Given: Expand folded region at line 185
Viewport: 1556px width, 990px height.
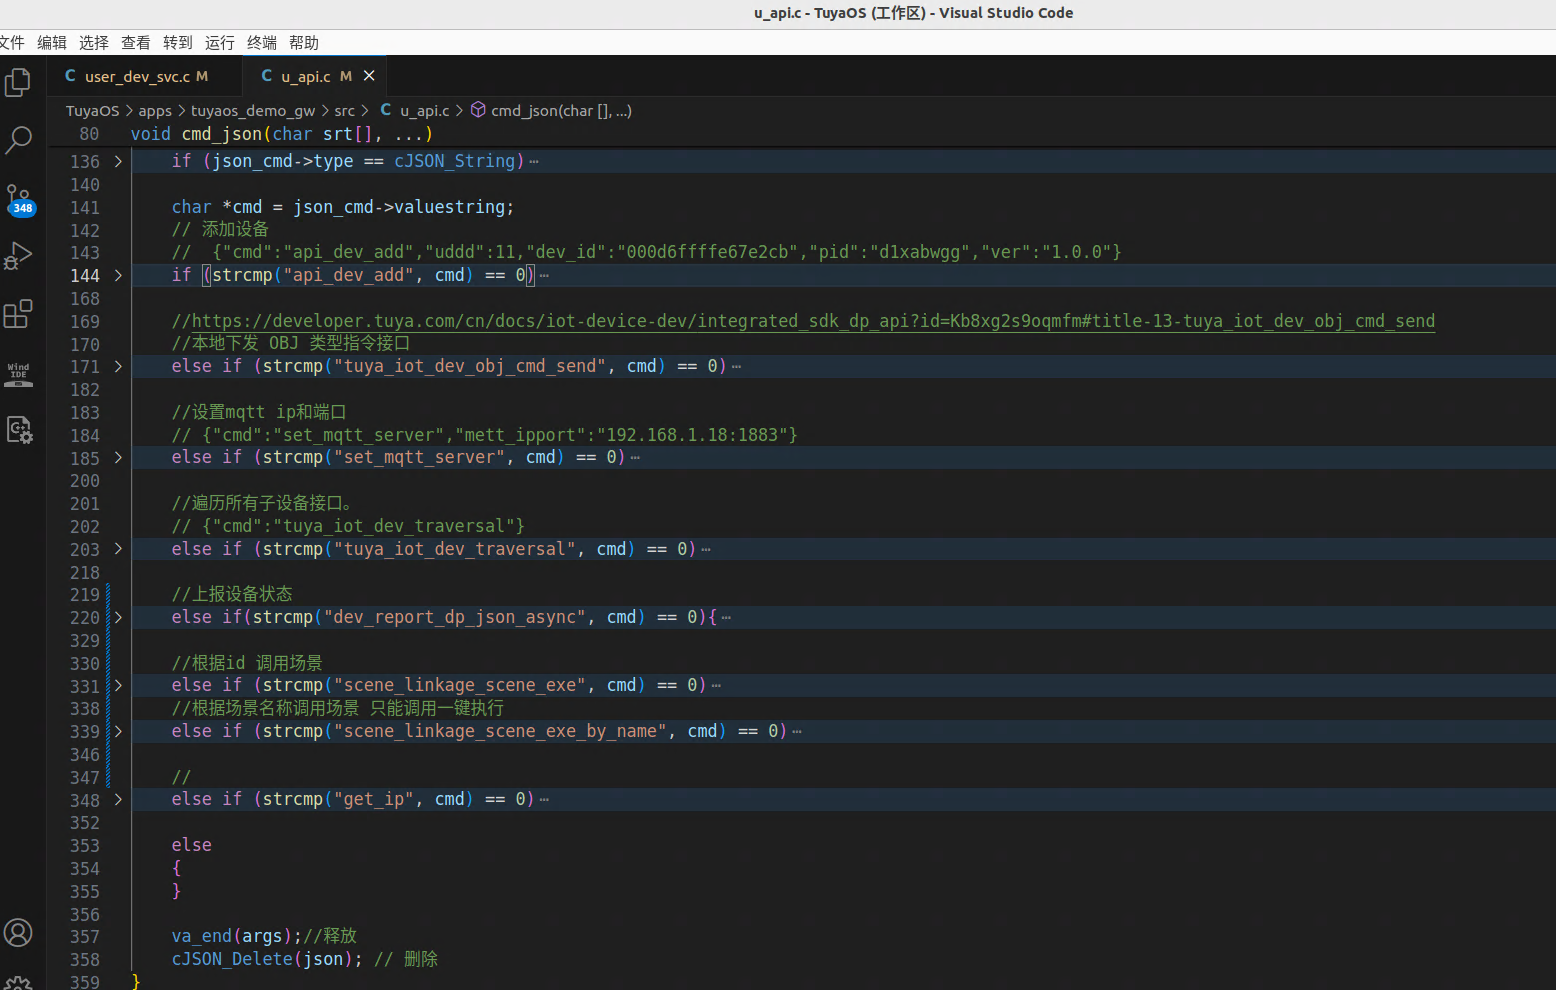Looking at the screenshot, I should (118, 457).
